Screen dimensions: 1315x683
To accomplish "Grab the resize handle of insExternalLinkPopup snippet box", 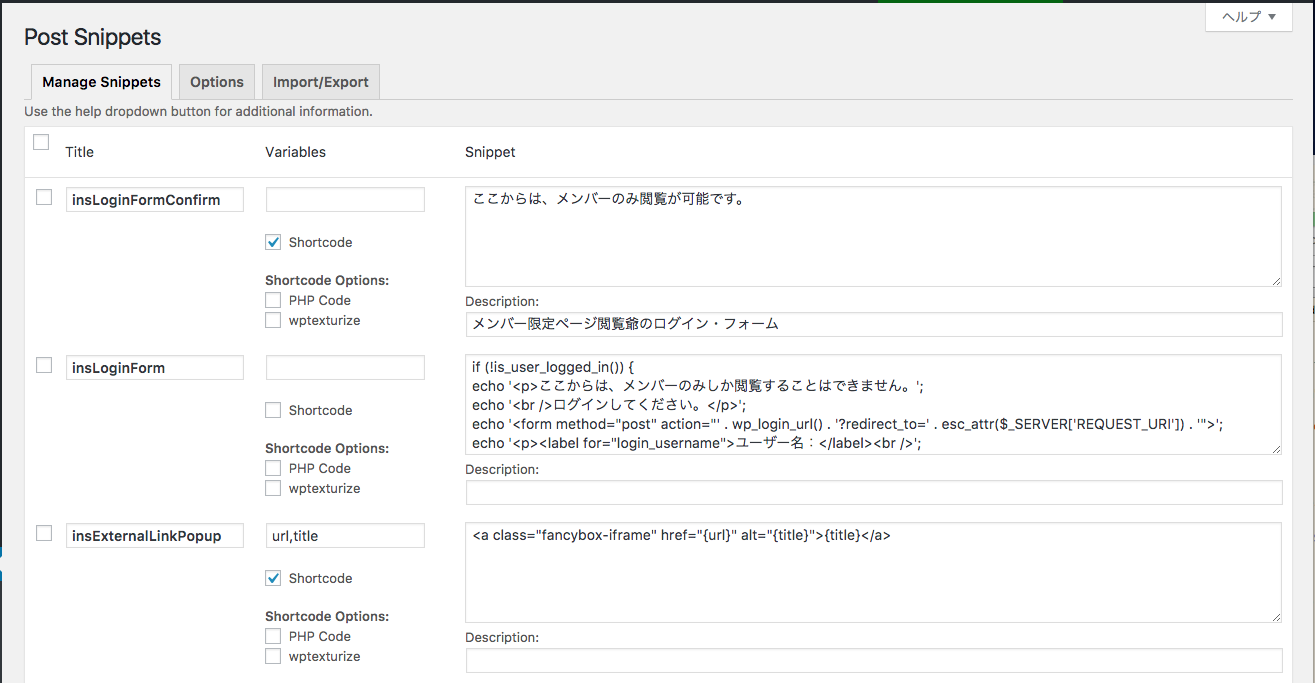I will click(x=1275, y=617).
